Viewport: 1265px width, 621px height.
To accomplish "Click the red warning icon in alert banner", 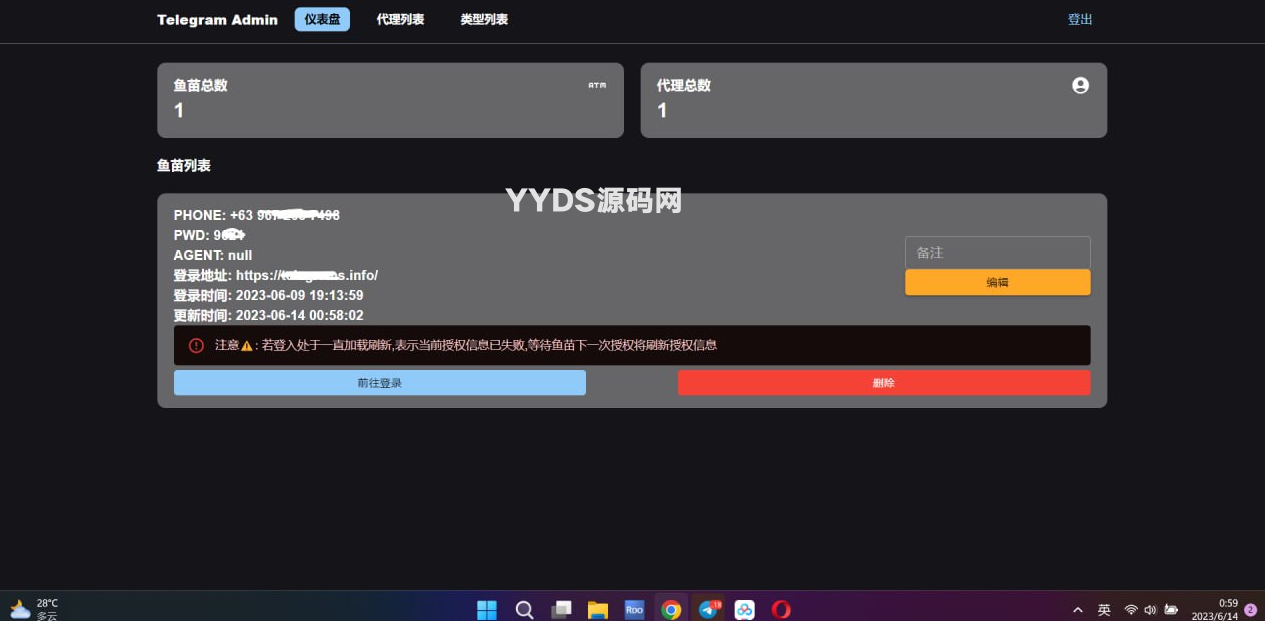I will (x=196, y=345).
